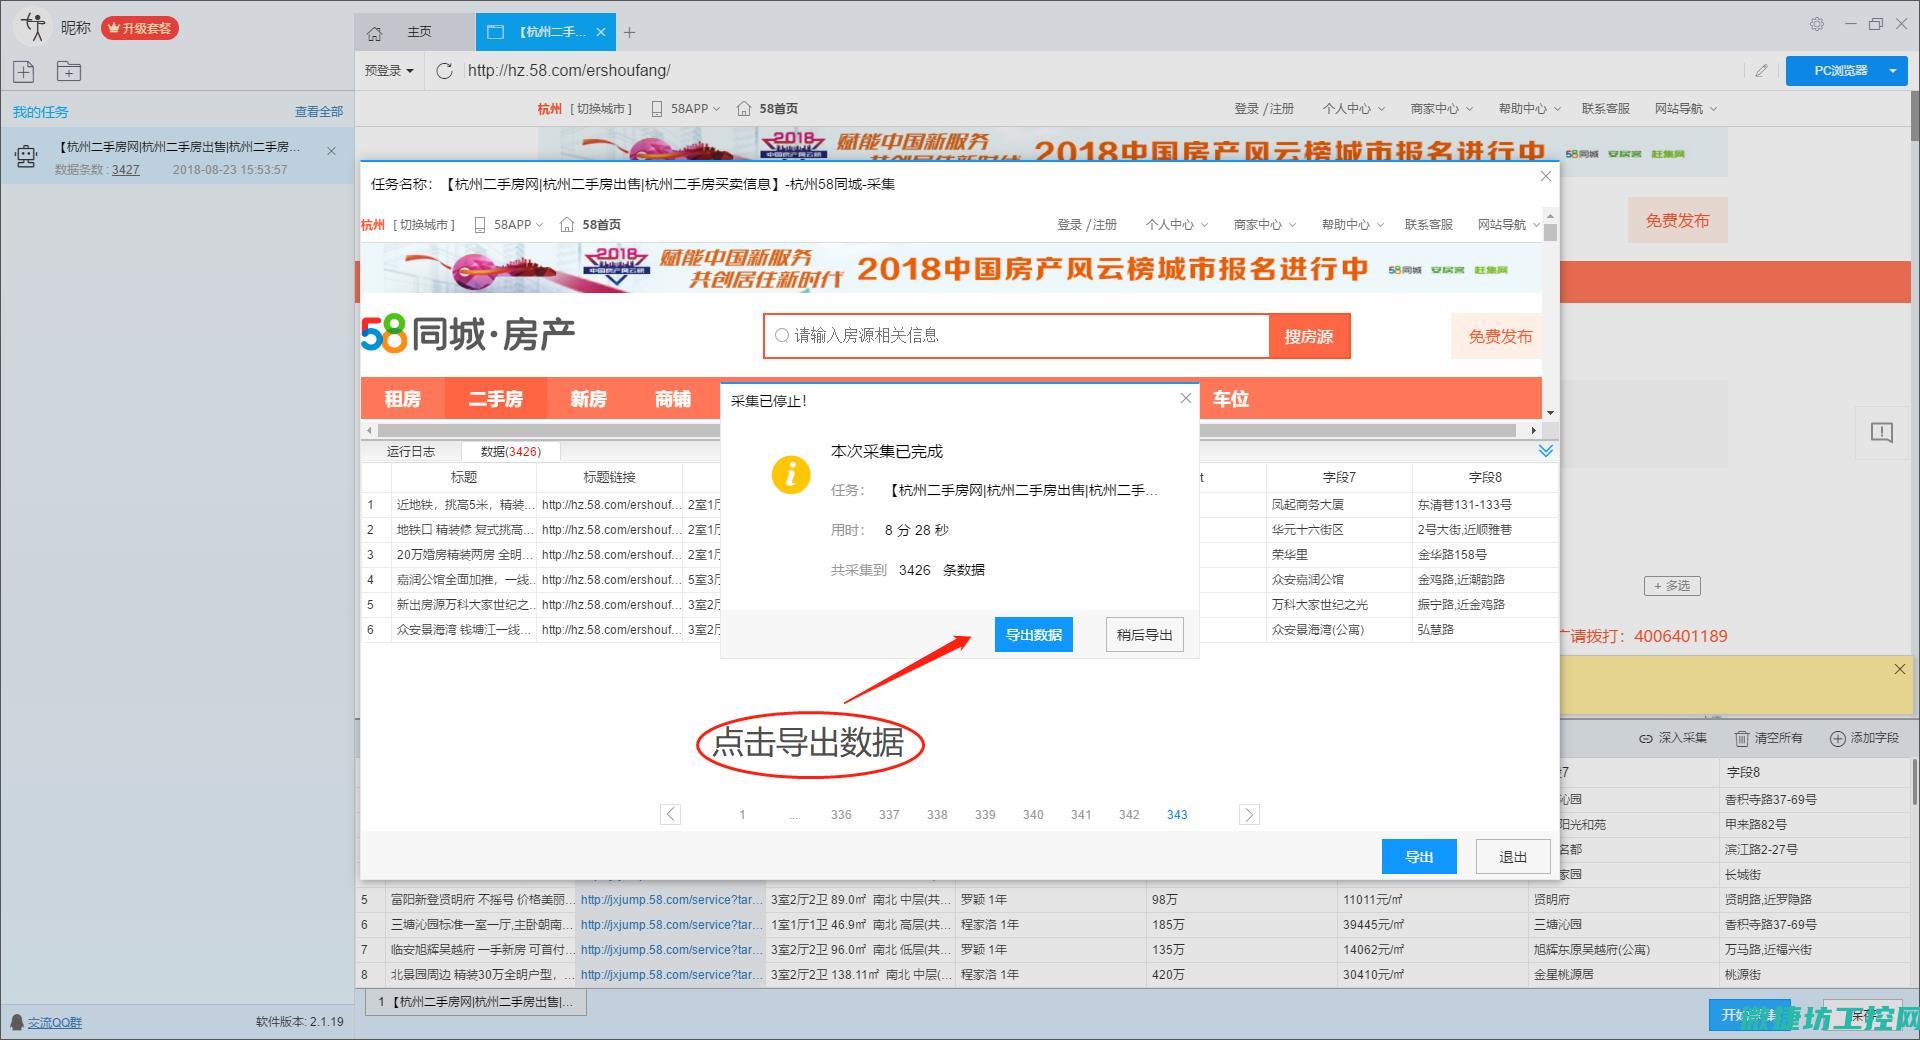Open the 预登录 dropdown

pos(389,71)
